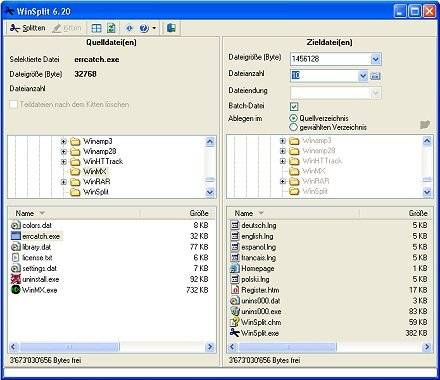
Task: Select the gewählten Verzeichnis radio button
Action: coord(293,127)
